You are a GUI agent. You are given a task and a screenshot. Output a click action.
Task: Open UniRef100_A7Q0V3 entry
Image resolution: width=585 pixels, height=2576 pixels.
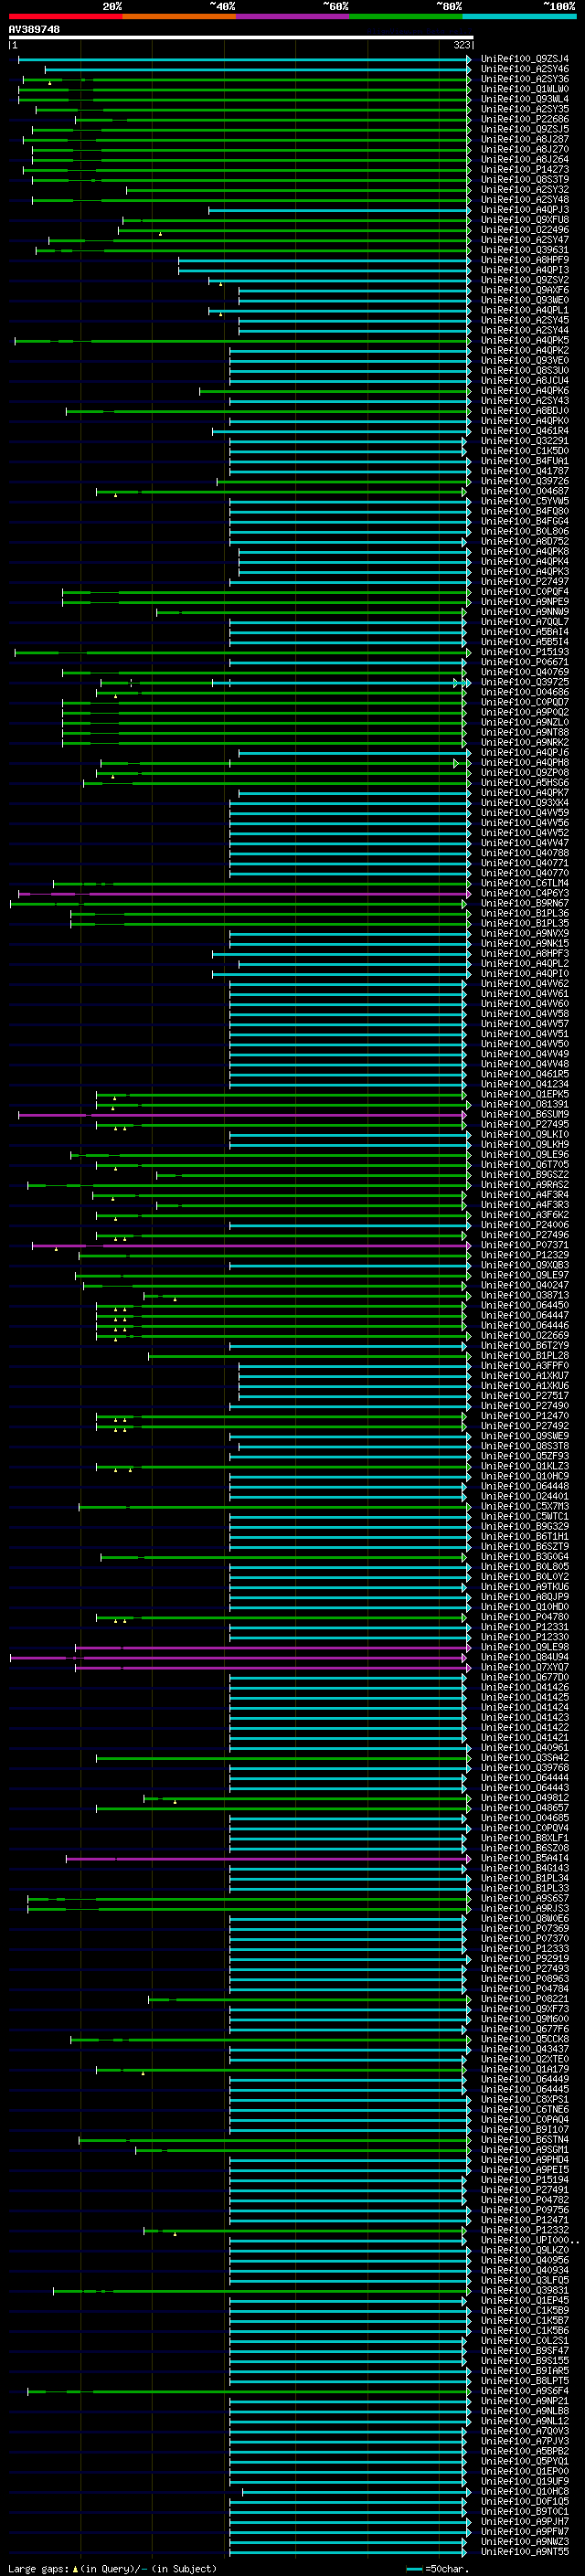(524, 2431)
